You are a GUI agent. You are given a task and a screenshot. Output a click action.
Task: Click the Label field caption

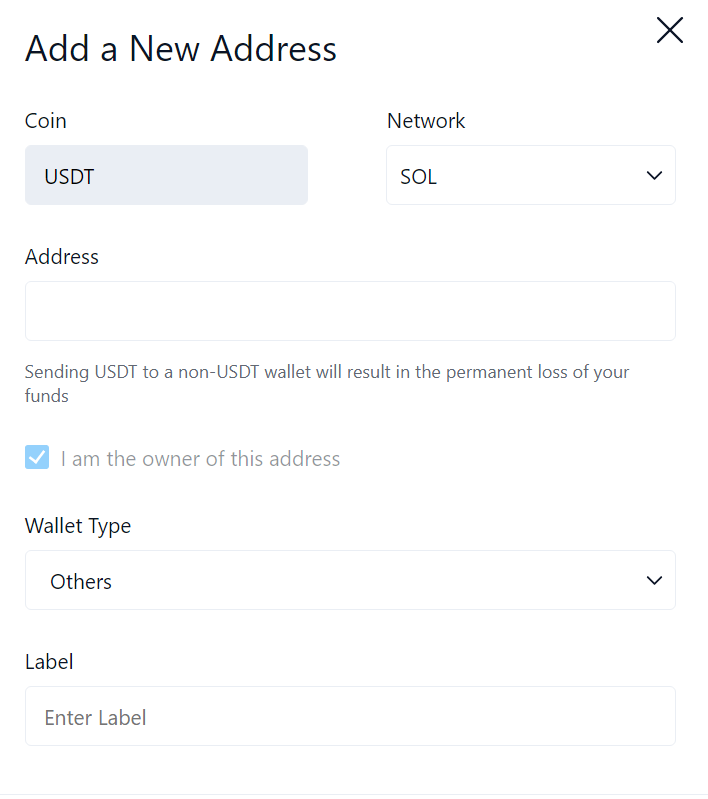click(49, 662)
